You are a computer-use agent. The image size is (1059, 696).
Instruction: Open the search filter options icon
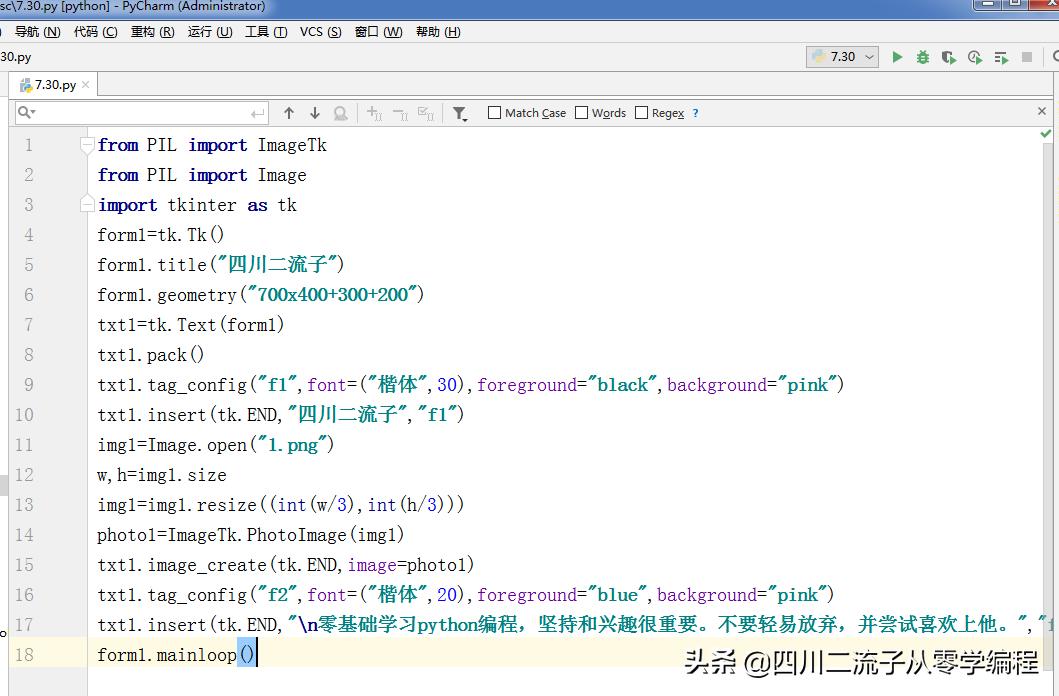[x=460, y=112]
